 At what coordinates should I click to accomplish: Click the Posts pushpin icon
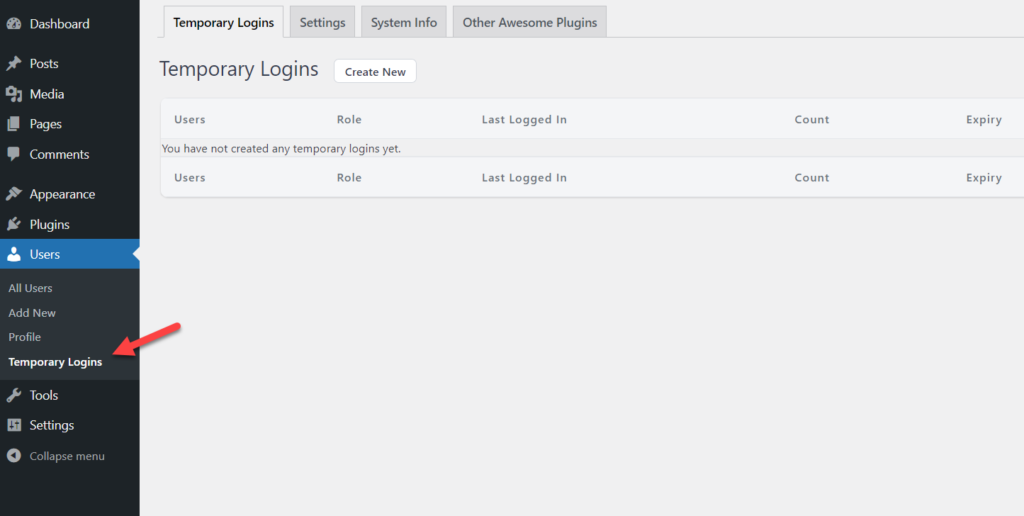point(14,63)
